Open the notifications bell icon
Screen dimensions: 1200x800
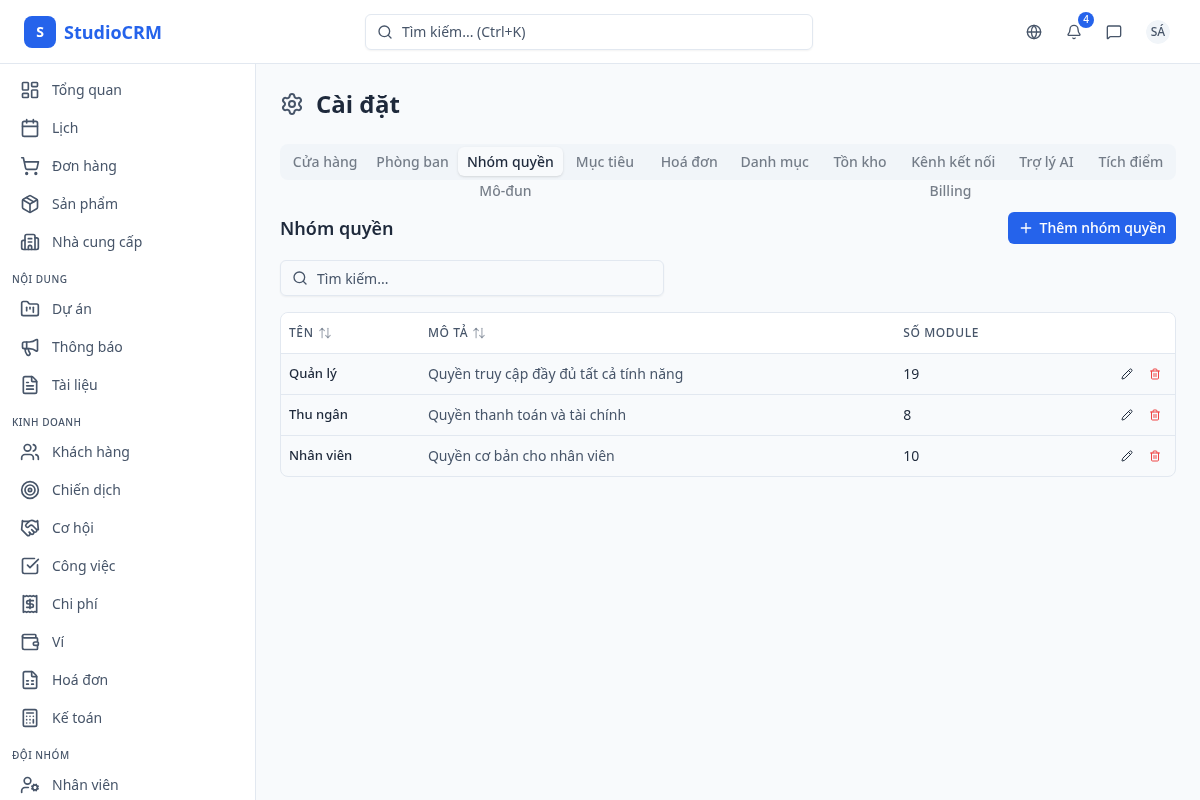coord(1074,32)
